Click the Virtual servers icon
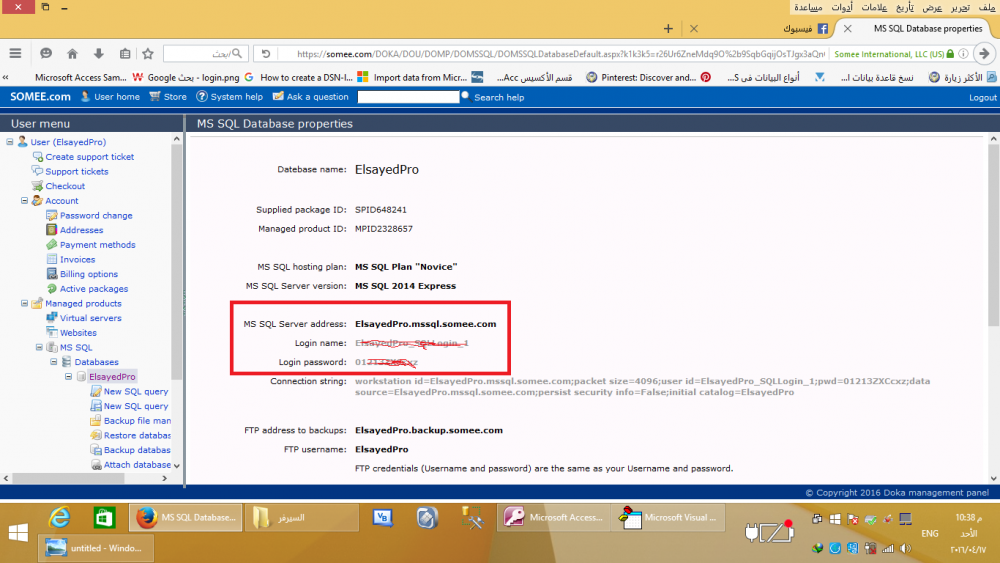This screenshot has width=1000, height=563. [x=52, y=318]
